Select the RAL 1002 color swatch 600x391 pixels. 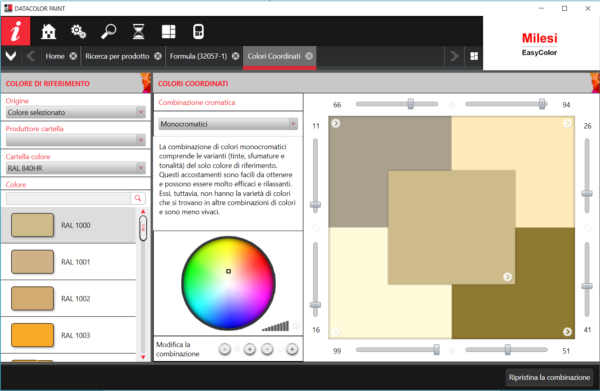pos(33,298)
